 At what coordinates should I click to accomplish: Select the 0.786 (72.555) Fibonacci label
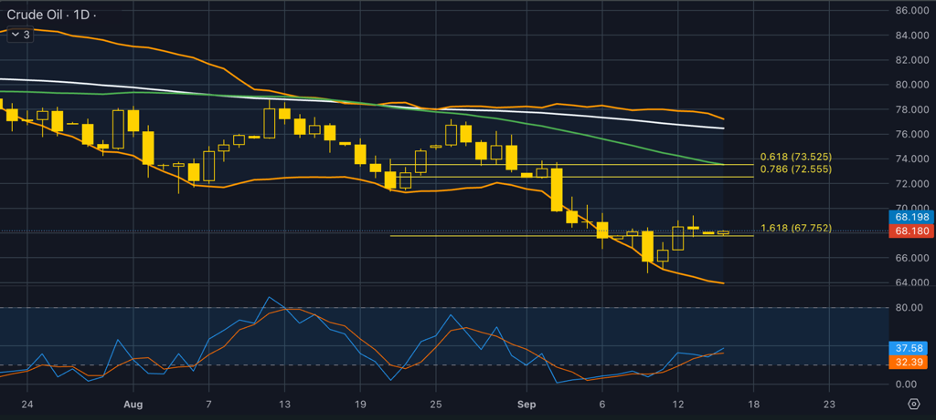tap(796, 169)
